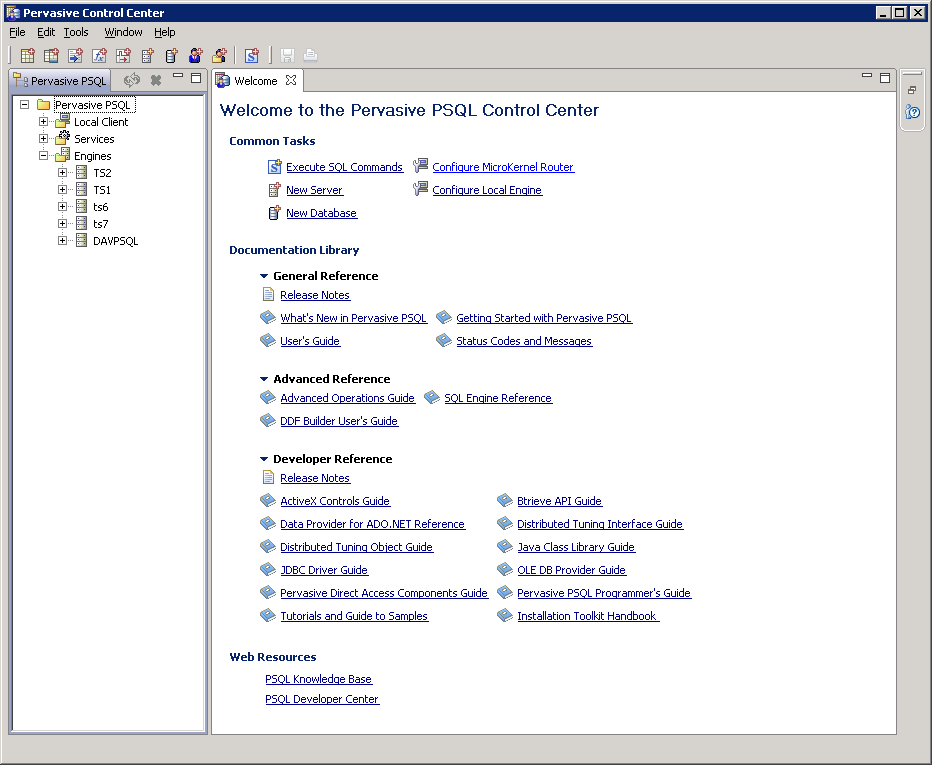Maximize the Welcome editor area
932x765 pixels.
point(885,78)
